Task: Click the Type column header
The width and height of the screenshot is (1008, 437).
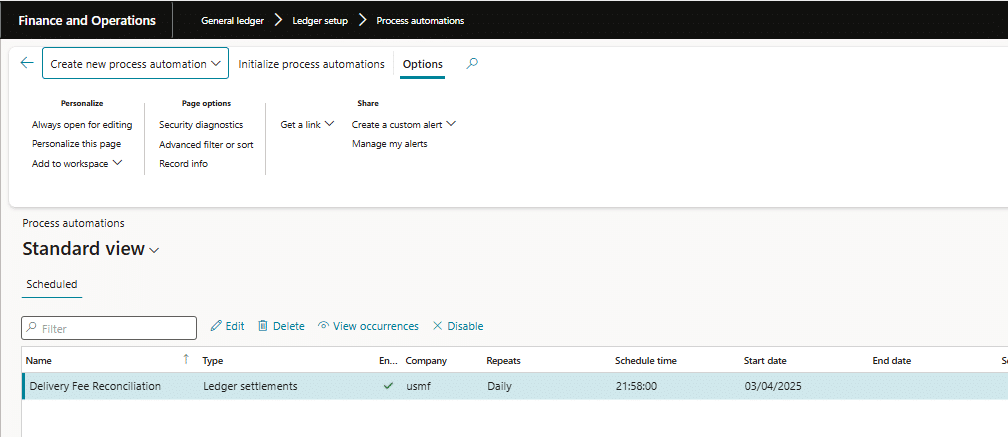Action: point(213,361)
